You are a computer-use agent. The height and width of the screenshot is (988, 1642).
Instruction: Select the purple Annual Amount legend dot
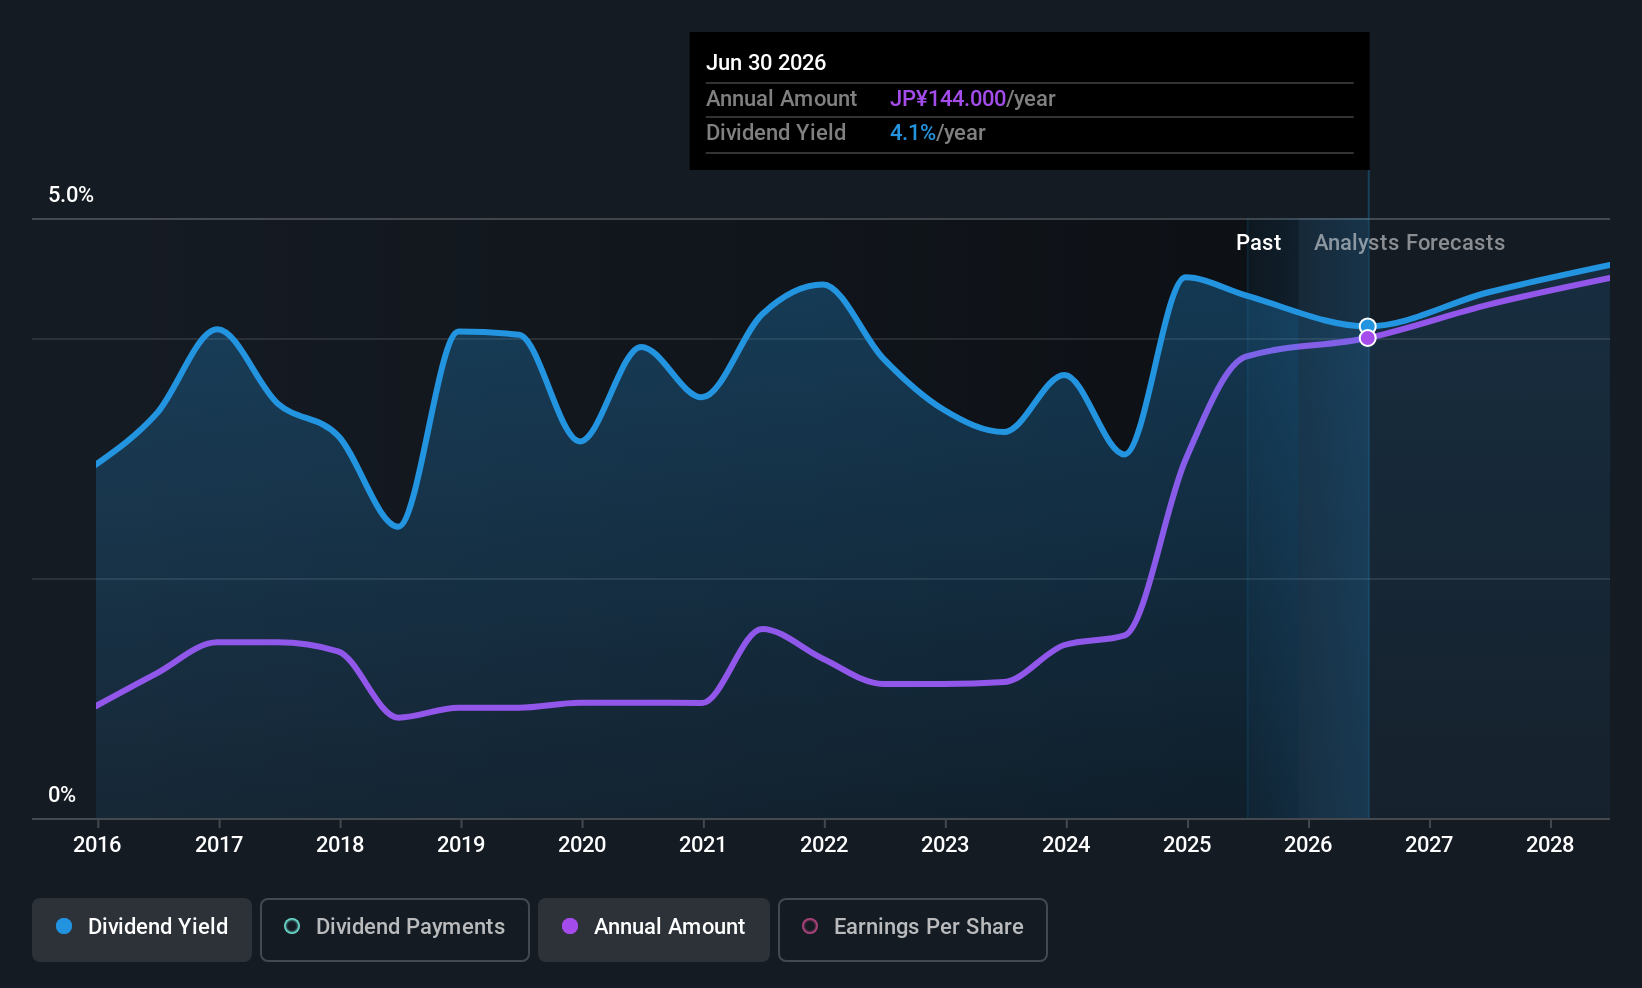(x=570, y=927)
